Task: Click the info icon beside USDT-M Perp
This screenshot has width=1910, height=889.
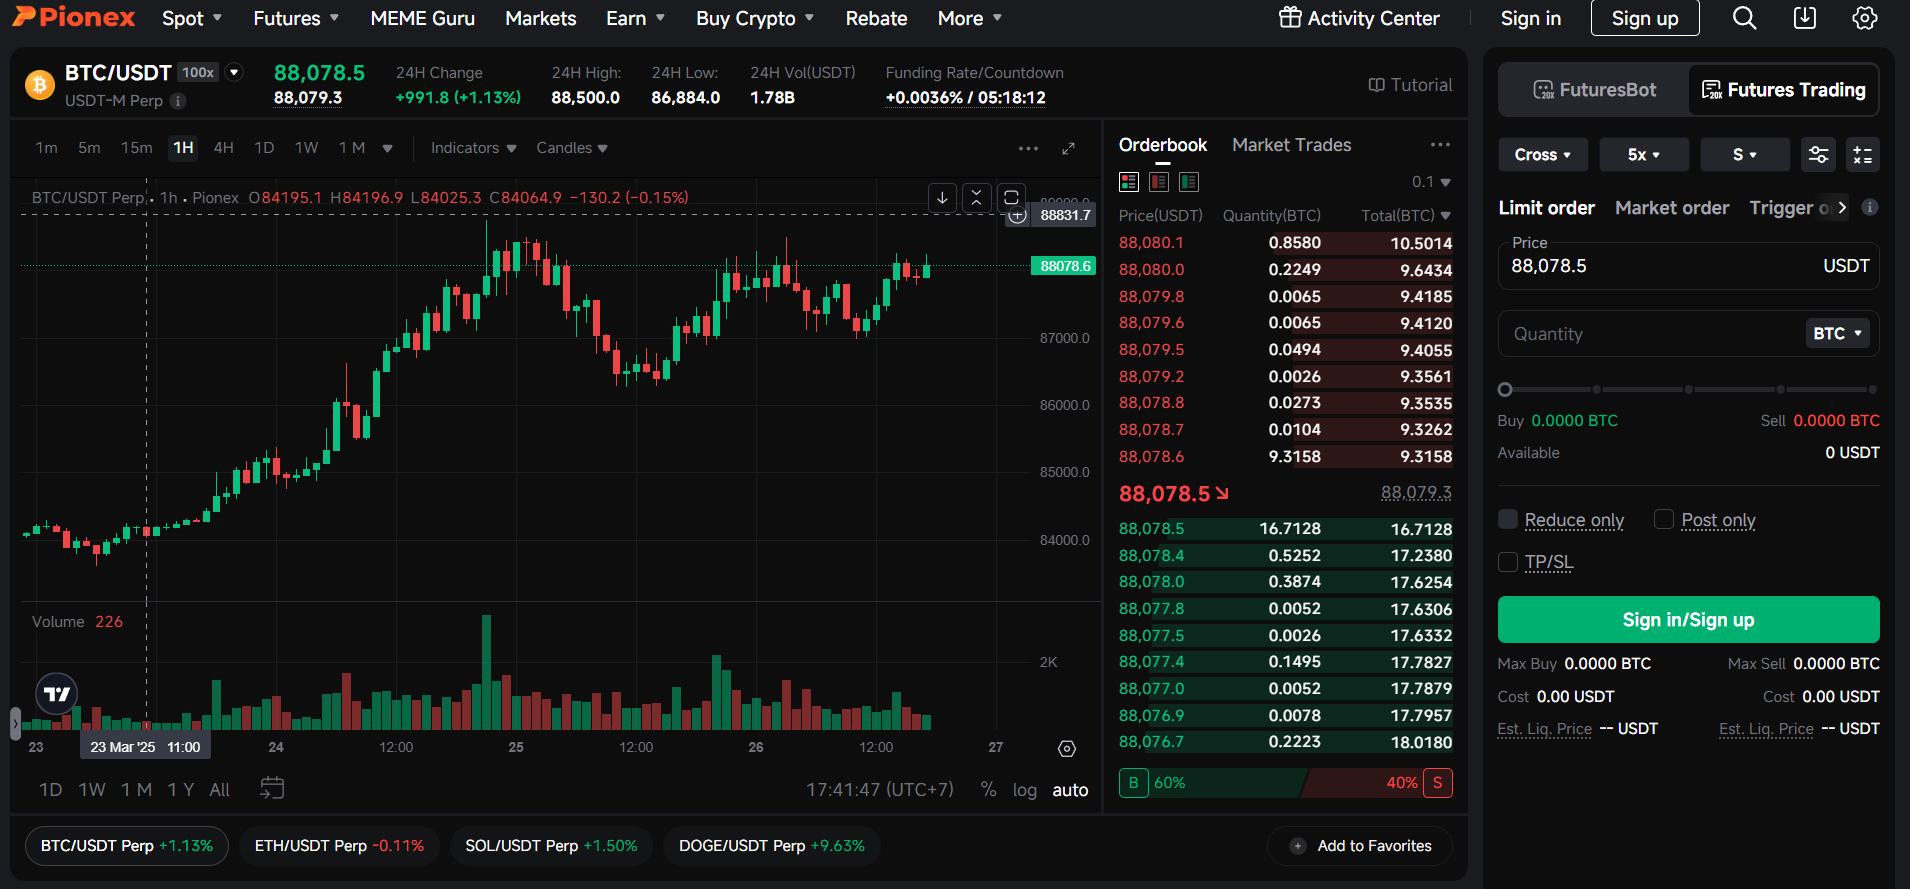Action: [178, 101]
